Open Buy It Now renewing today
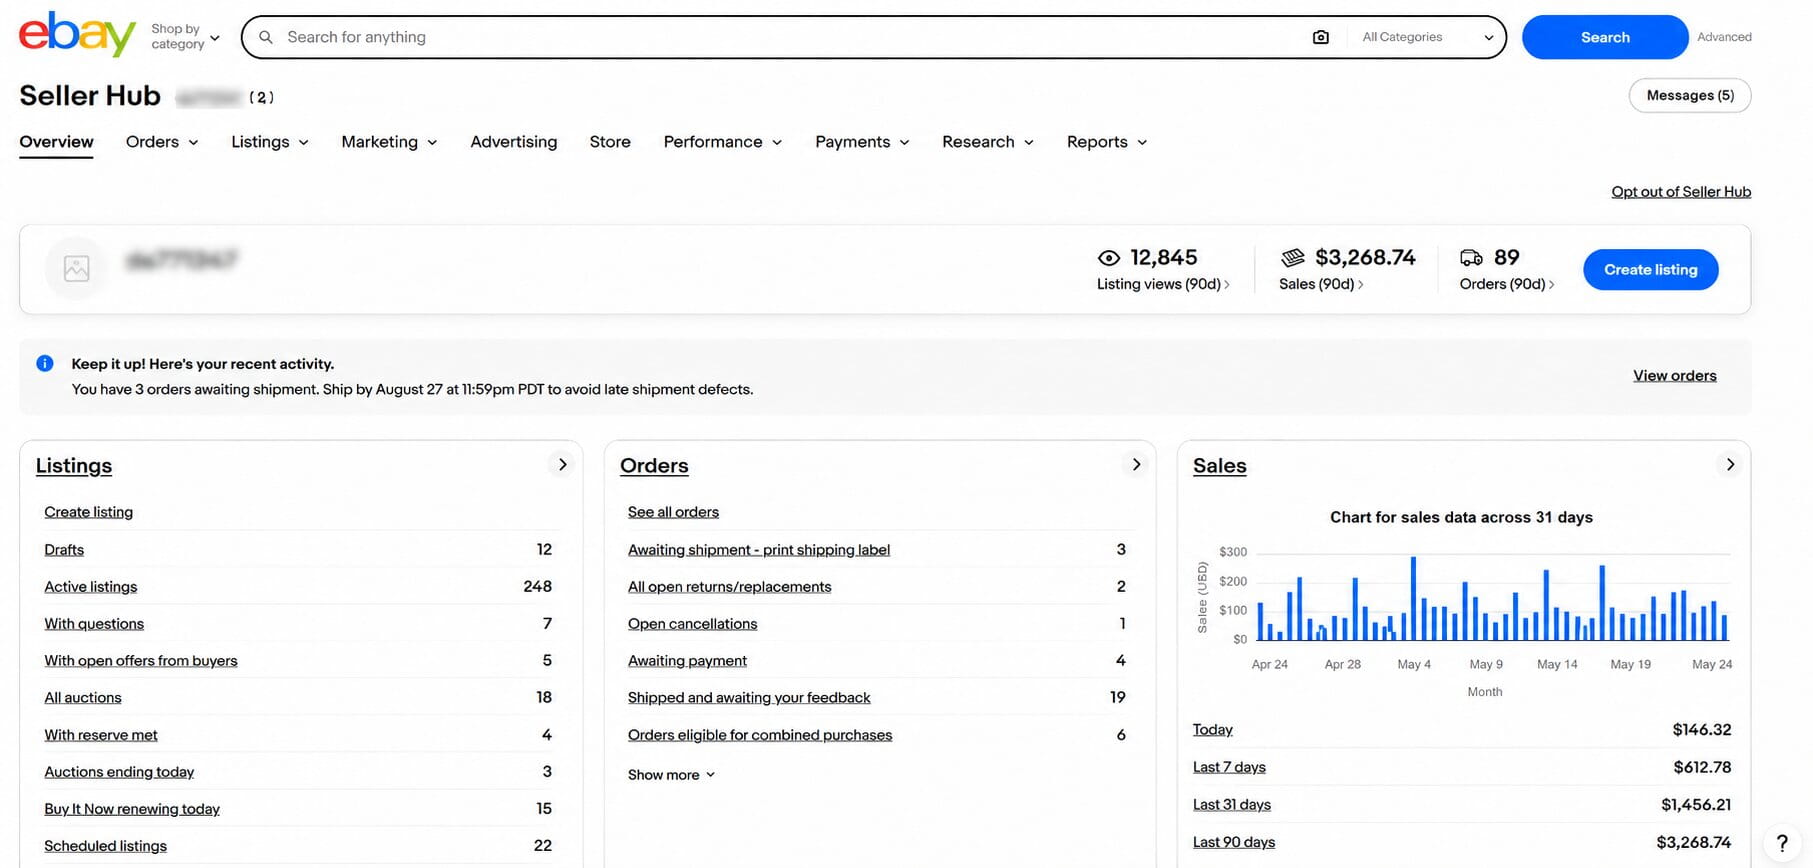1813x868 pixels. (x=132, y=809)
